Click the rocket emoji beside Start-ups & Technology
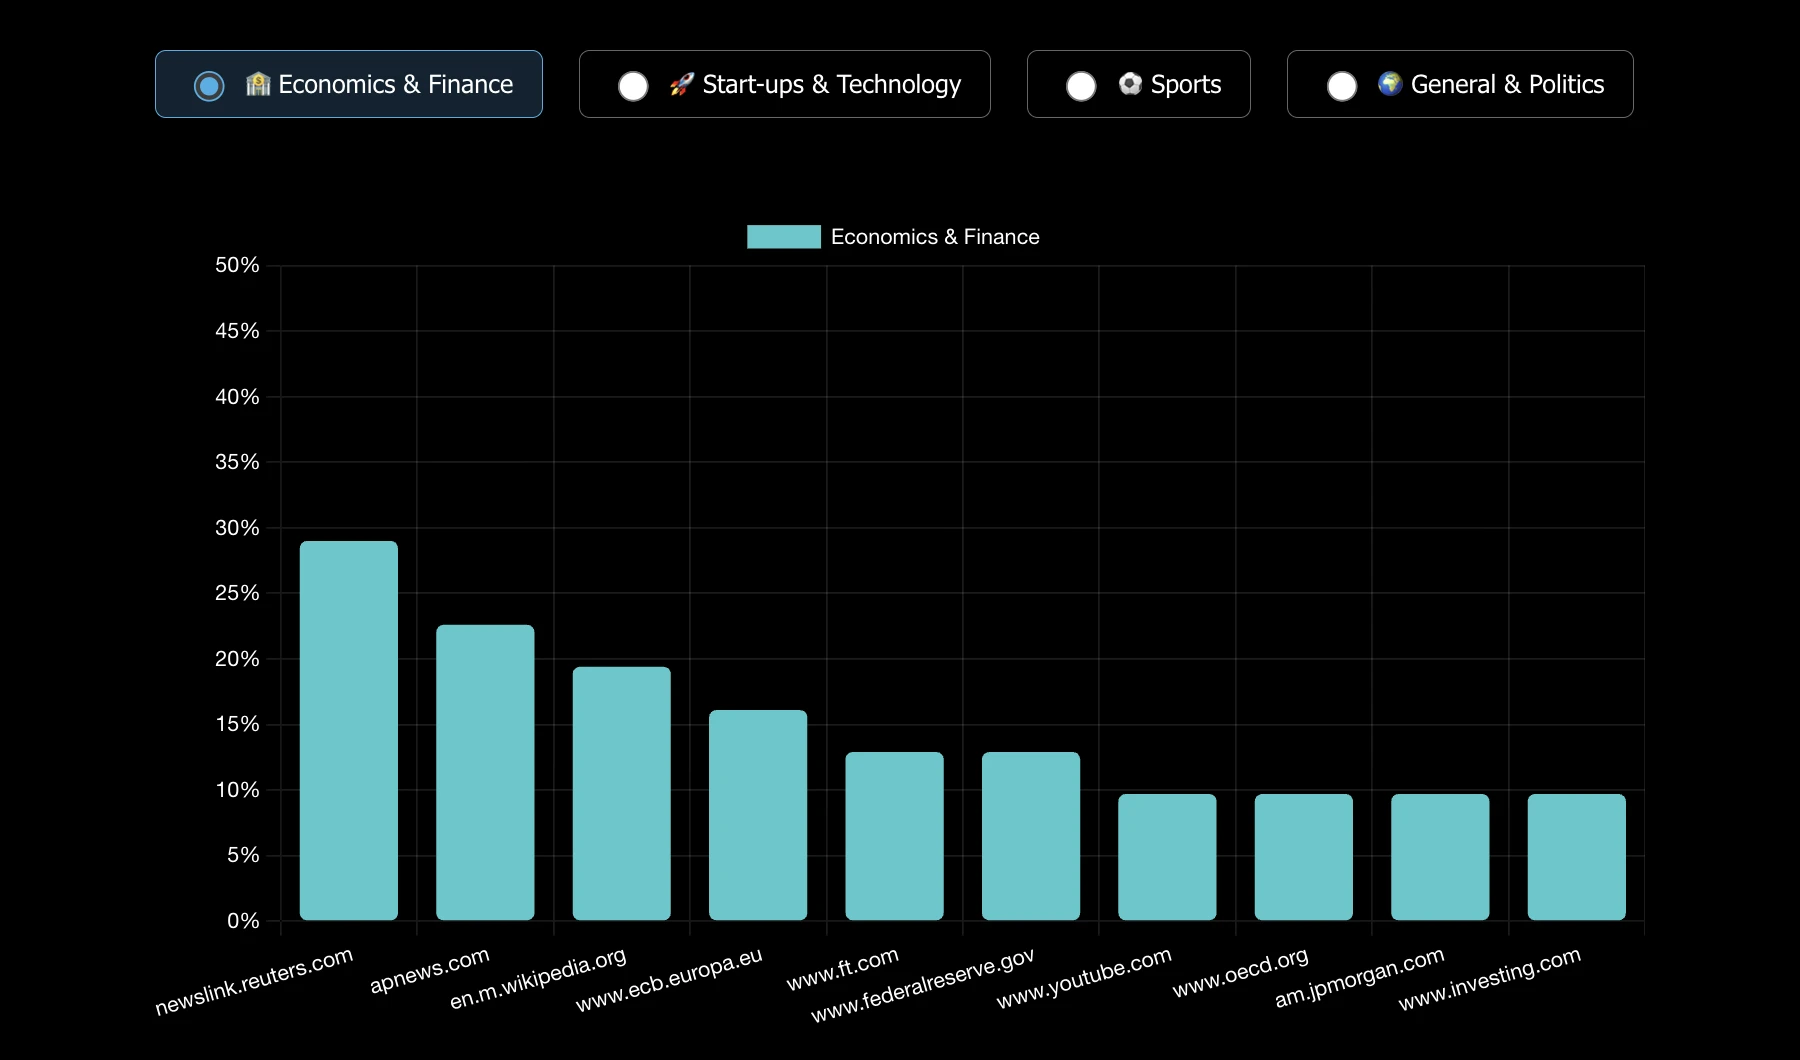Screen dimensions: 1800x1060 point(682,84)
